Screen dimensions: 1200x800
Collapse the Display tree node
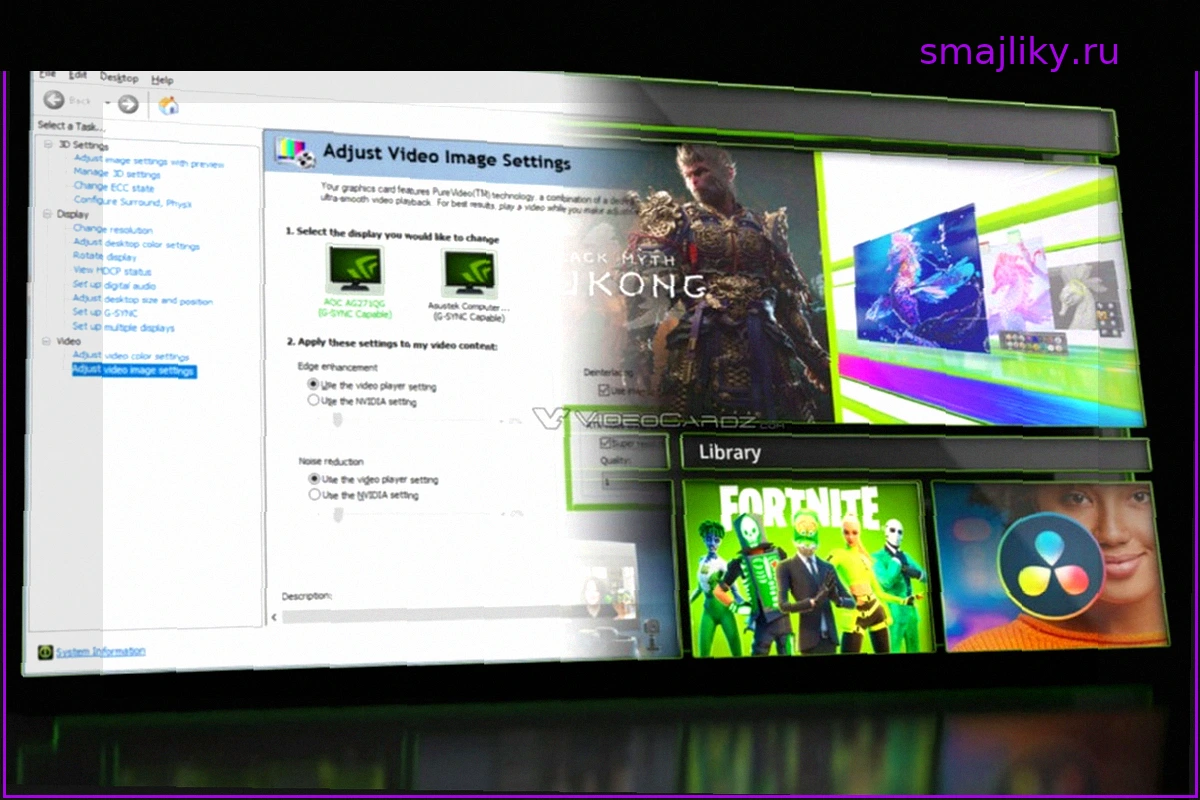47,214
